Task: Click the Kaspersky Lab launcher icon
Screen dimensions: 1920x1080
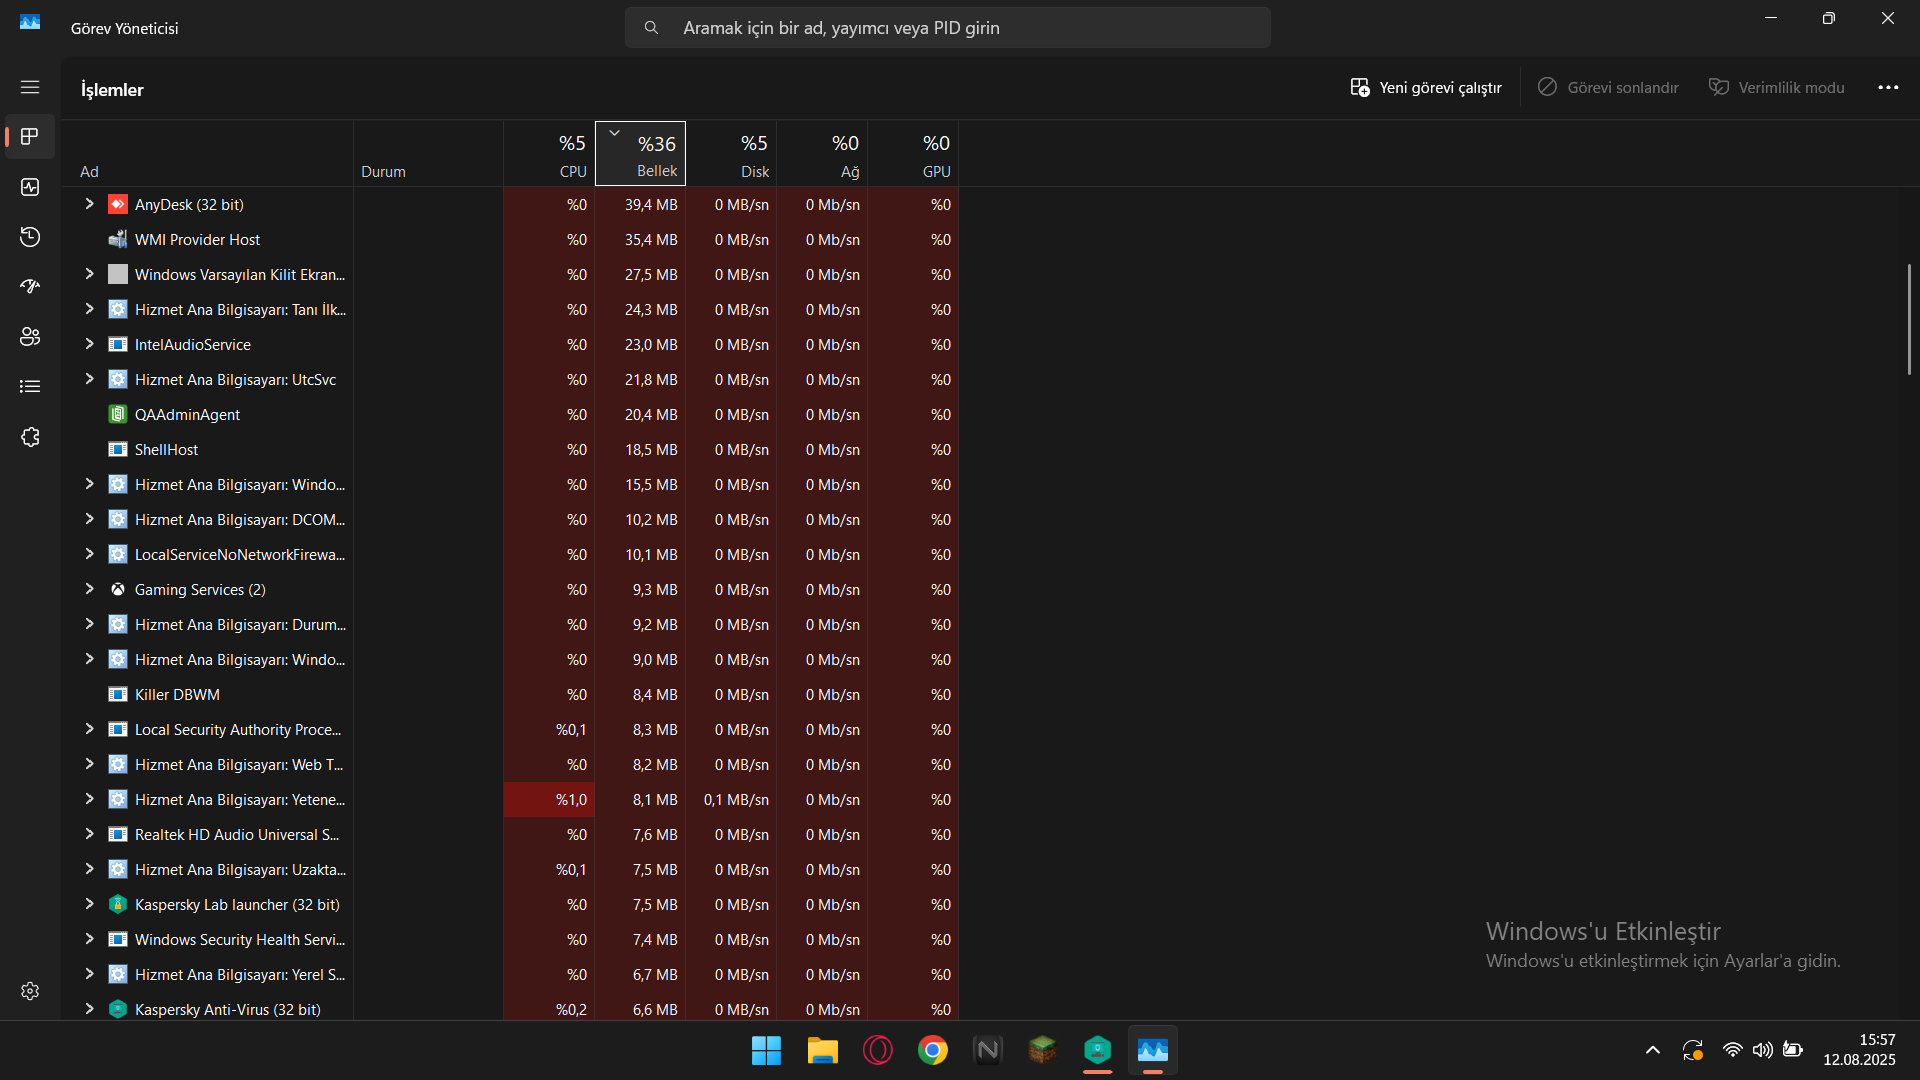Action: pos(118,904)
